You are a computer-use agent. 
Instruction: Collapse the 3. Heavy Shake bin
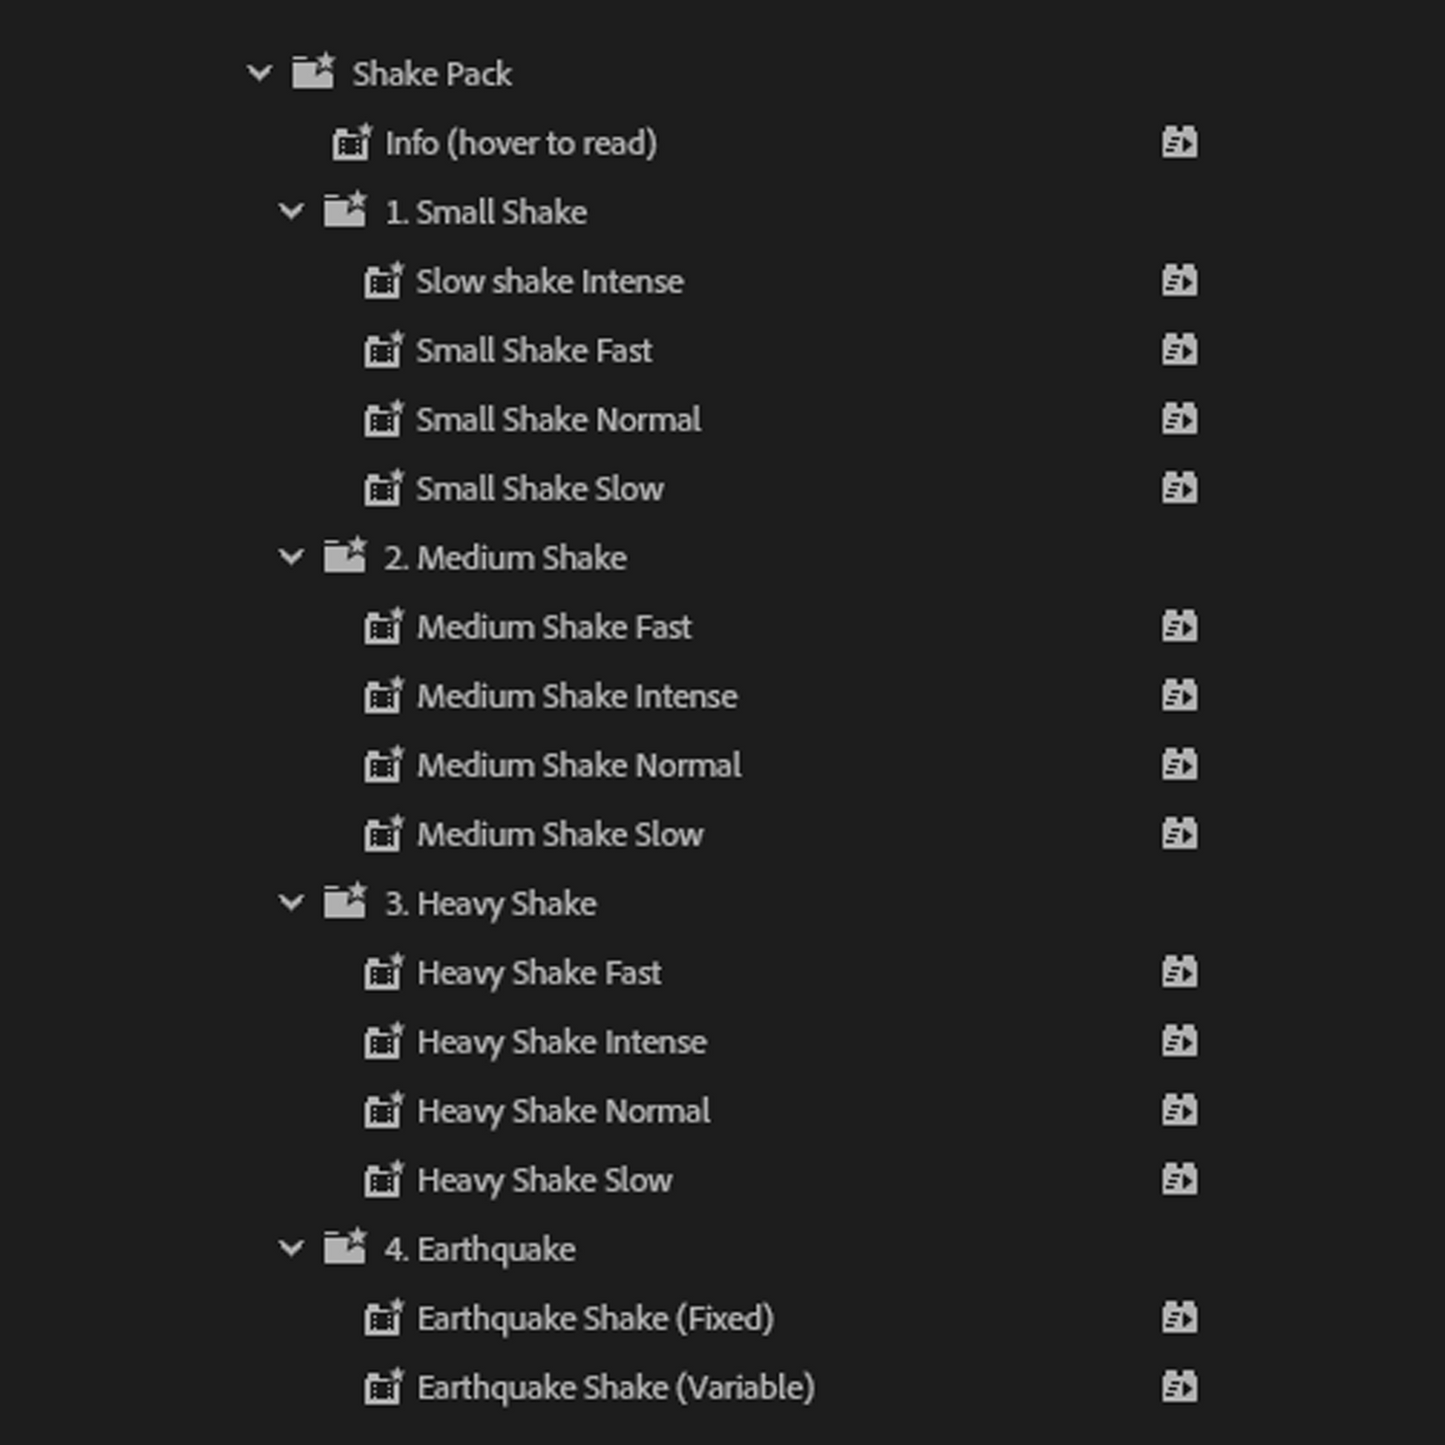coord(291,903)
